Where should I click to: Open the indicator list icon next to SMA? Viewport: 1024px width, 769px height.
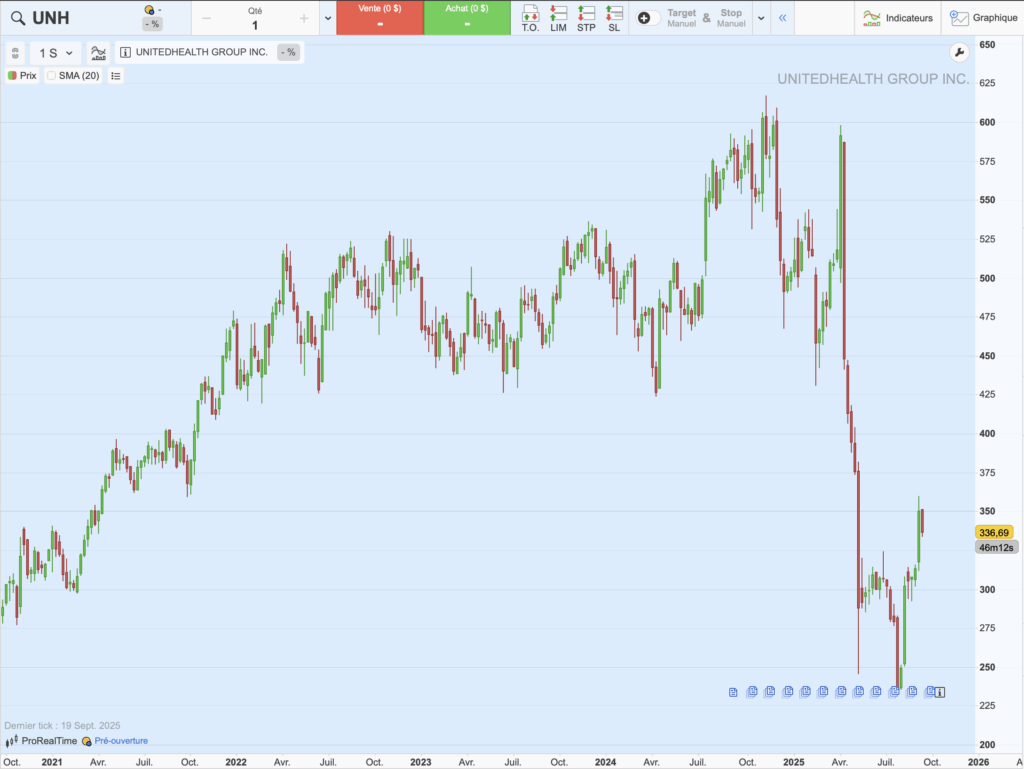tap(115, 75)
